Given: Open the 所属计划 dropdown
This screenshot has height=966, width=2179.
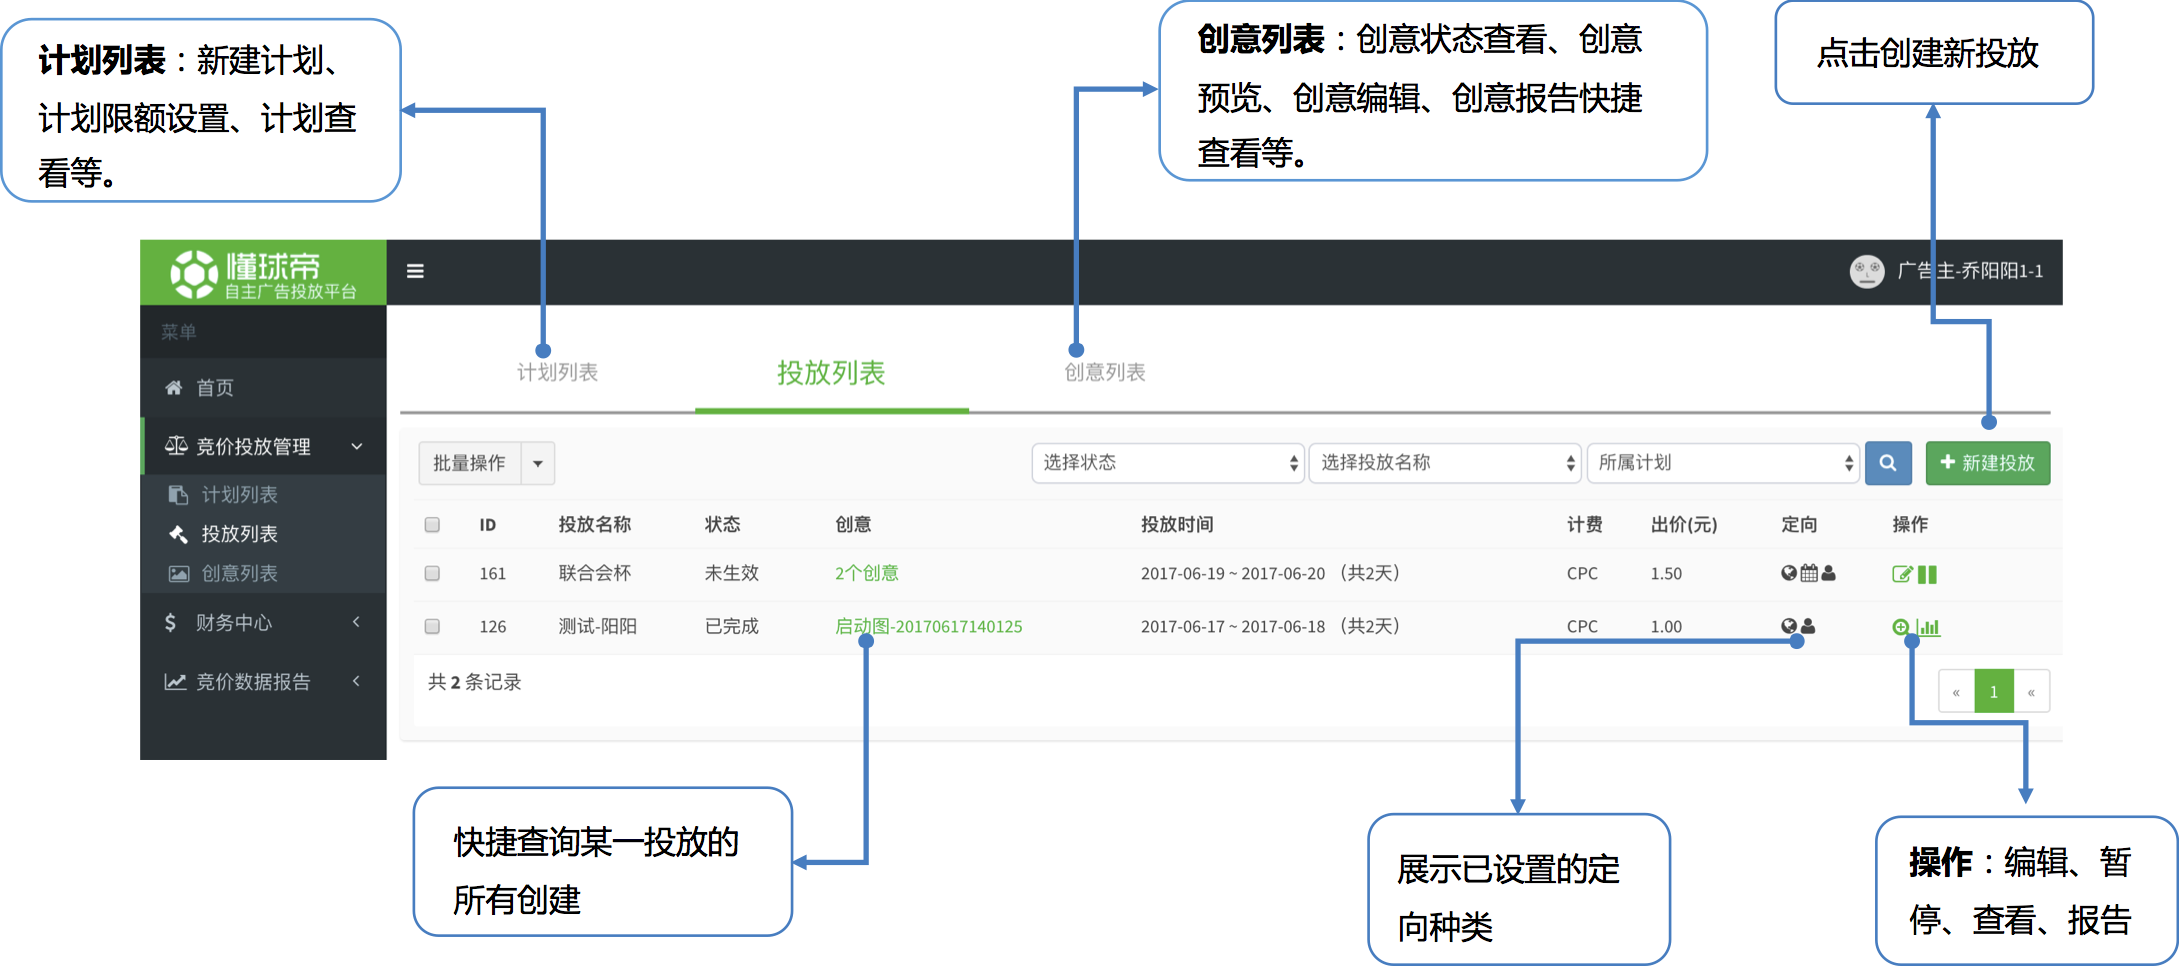Looking at the screenshot, I should [1722, 463].
